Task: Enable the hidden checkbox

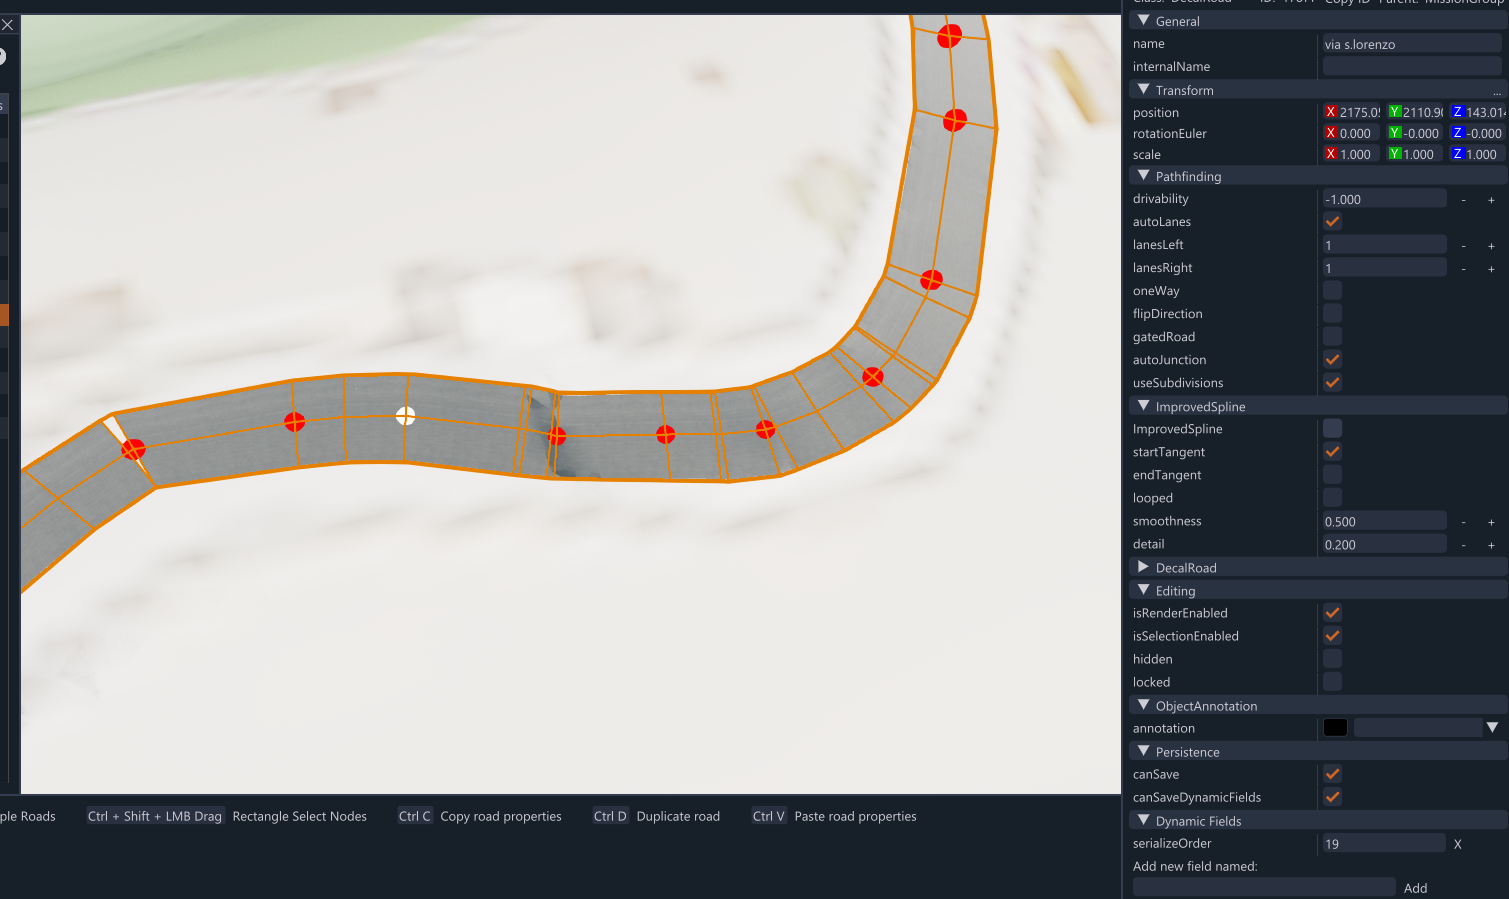Action: pos(1333,659)
